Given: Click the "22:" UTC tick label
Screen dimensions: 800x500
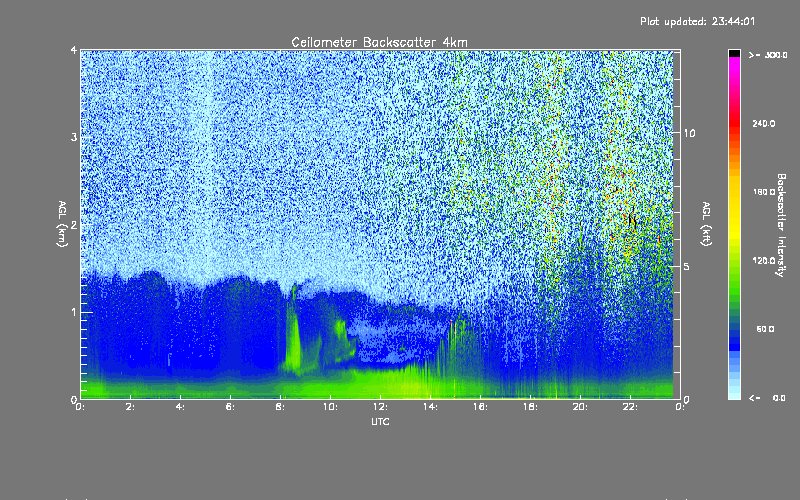Looking at the screenshot, I should coord(630,407).
